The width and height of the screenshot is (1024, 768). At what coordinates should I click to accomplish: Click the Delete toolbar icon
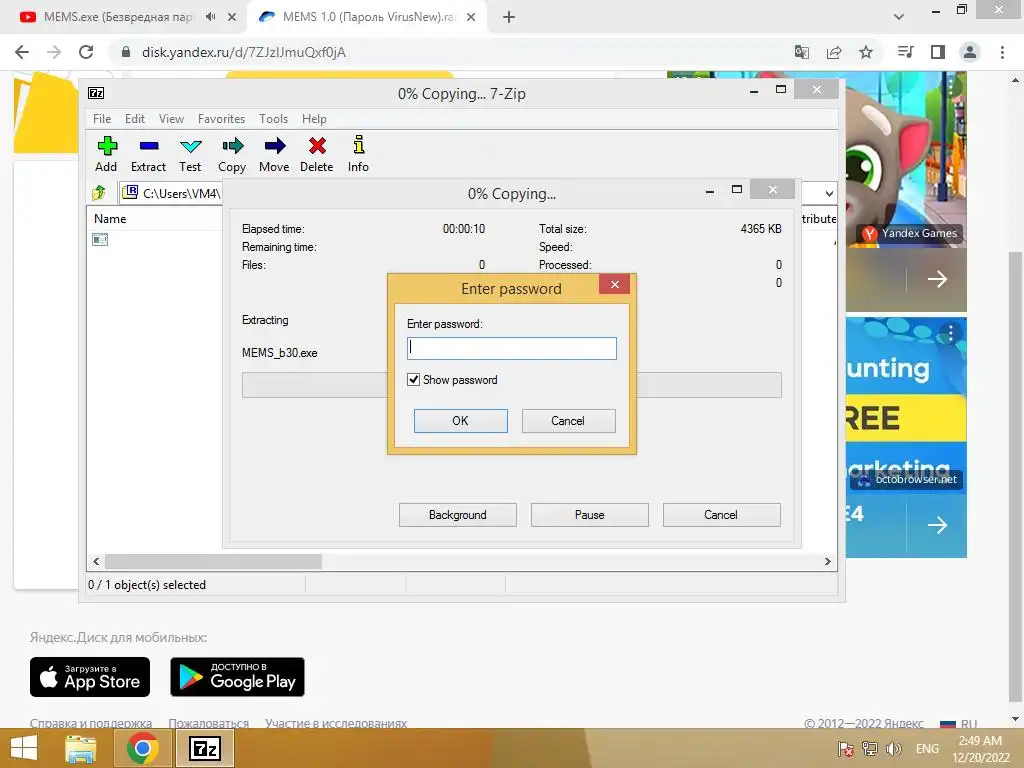[x=317, y=146]
